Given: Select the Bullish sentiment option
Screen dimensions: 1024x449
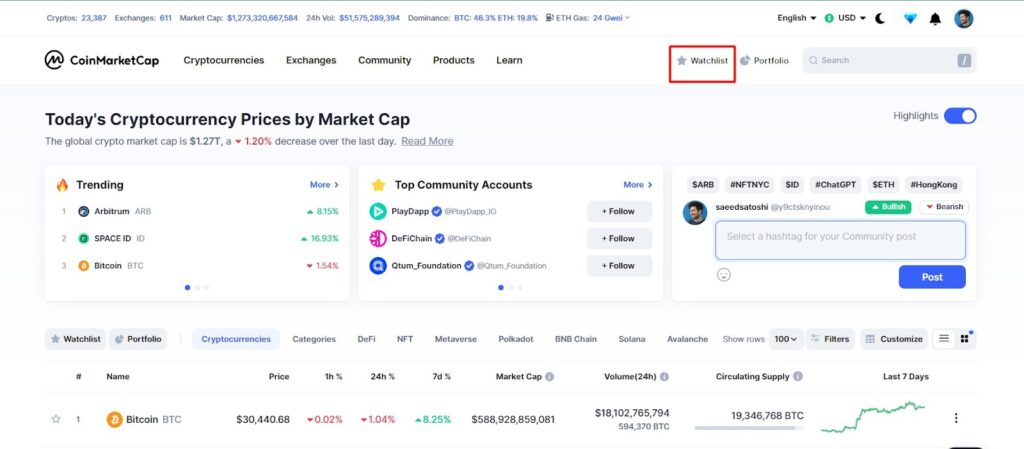Looking at the screenshot, I should [x=888, y=207].
